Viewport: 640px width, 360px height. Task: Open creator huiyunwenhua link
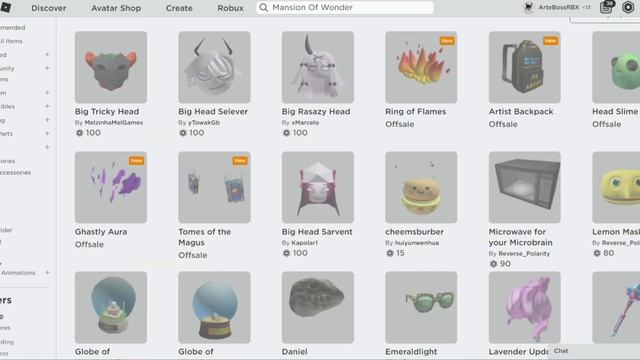[x=417, y=243]
